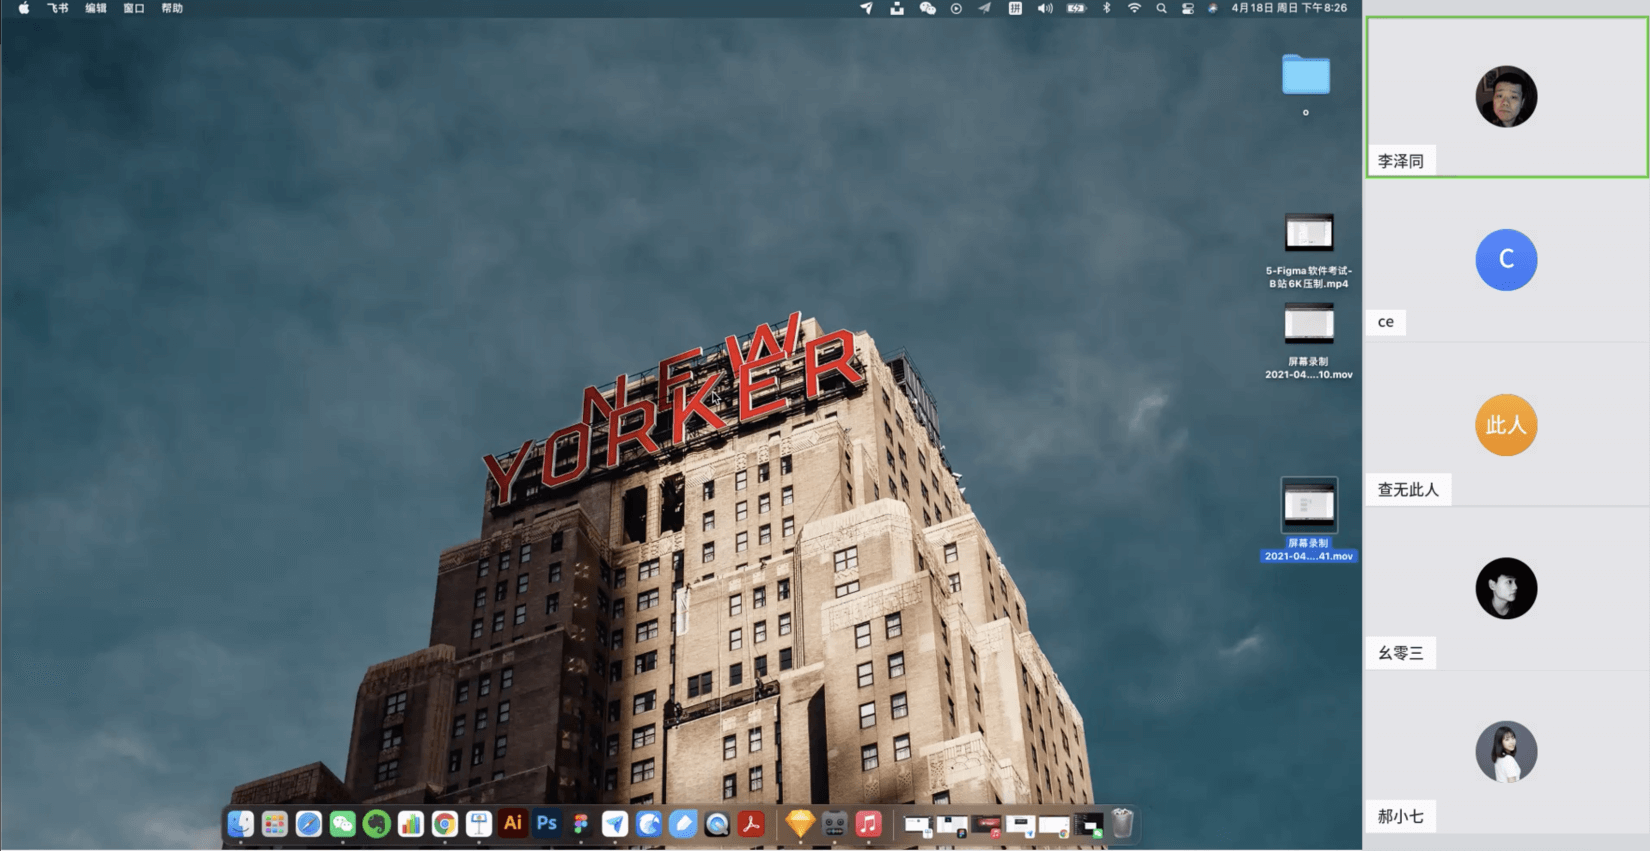The image size is (1650, 851).
Task: Open Sketch from the dock
Action: point(800,824)
